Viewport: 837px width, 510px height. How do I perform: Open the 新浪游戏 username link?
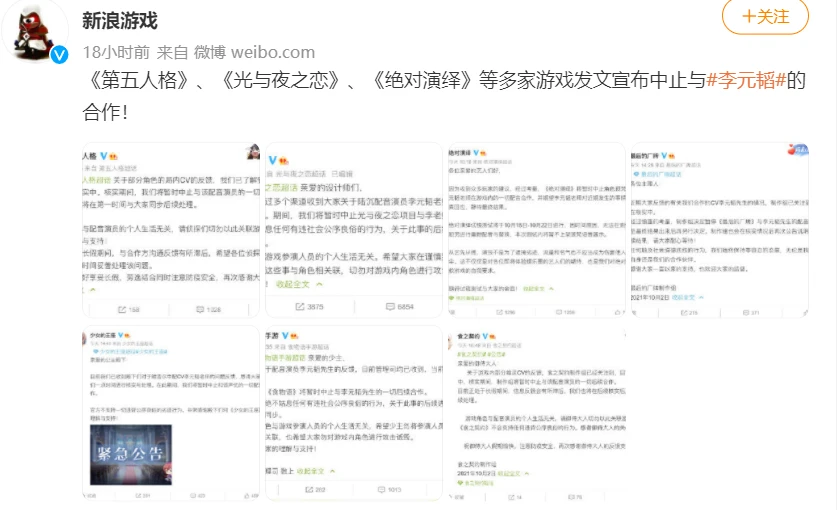pos(120,21)
